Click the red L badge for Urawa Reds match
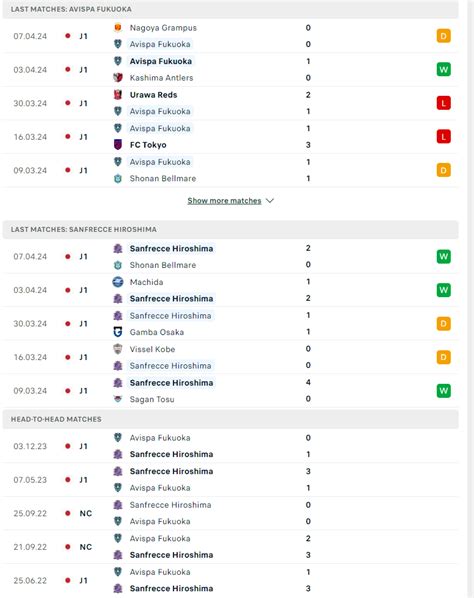The image size is (474, 598). tap(443, 103)
